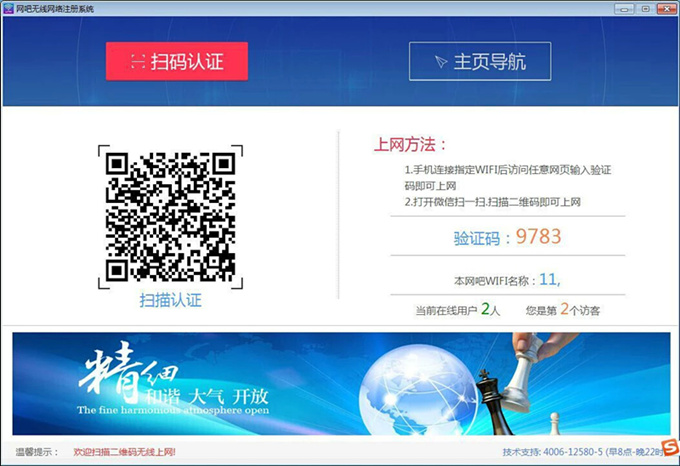Click the Sogou input method S icon
Image resolution: width=680 pixels, height=466 pixels.
tap(671, 448)
